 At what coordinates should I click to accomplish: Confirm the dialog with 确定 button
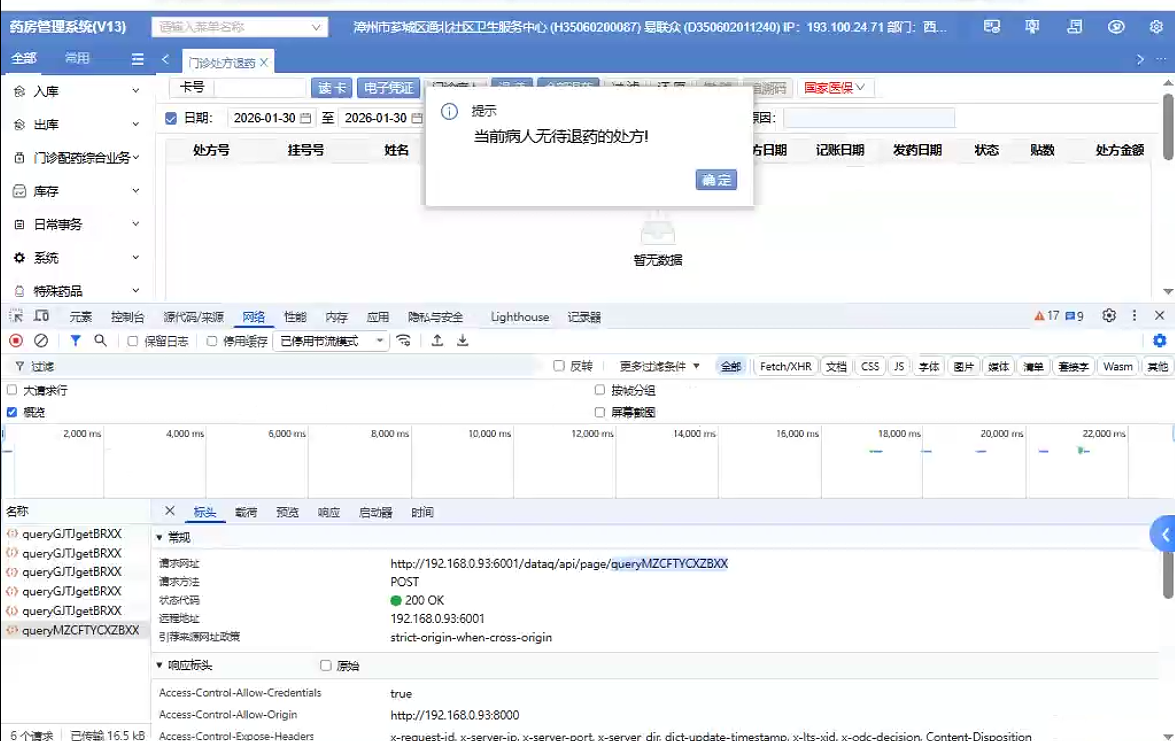point(716,180)
